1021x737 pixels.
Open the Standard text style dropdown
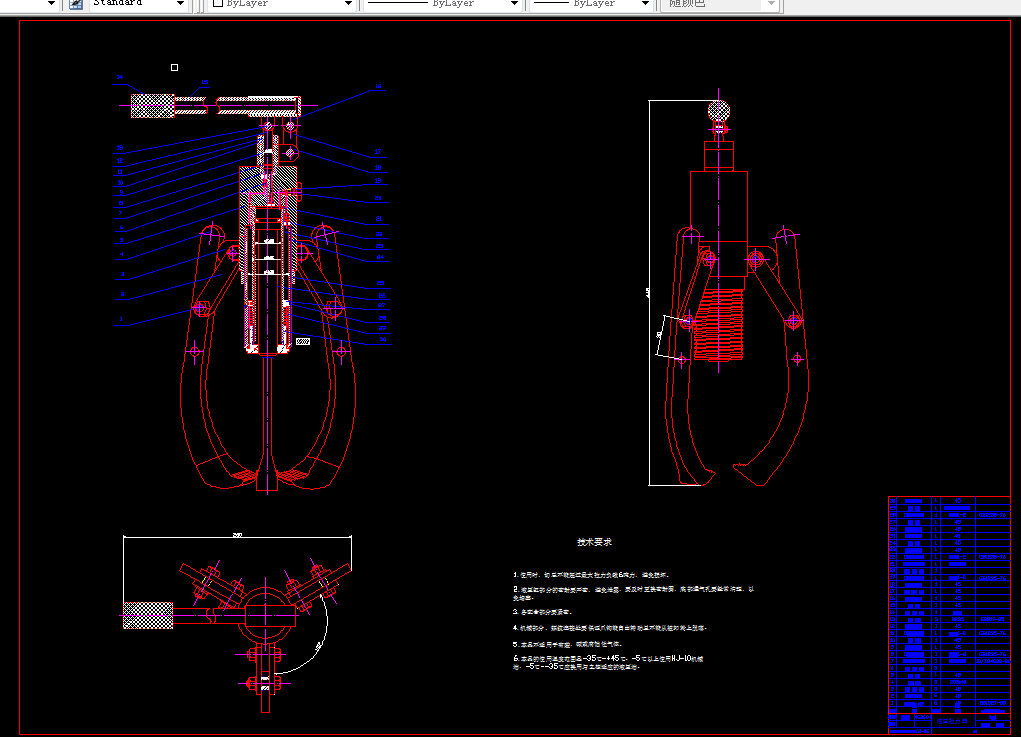[180, 4]
